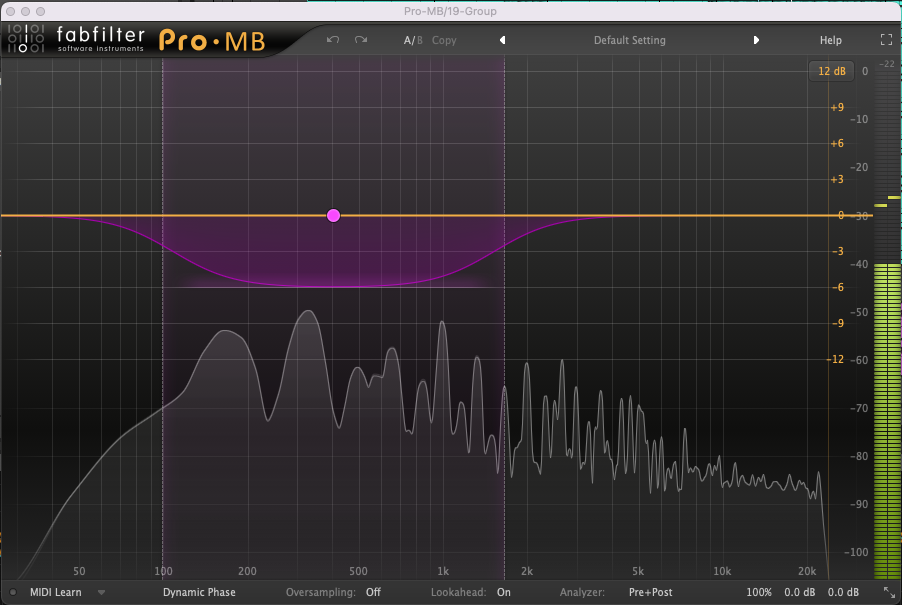The image size is (902, 605).
Task: Open the 12 dB display range selector
Action: tap(831, 71)
